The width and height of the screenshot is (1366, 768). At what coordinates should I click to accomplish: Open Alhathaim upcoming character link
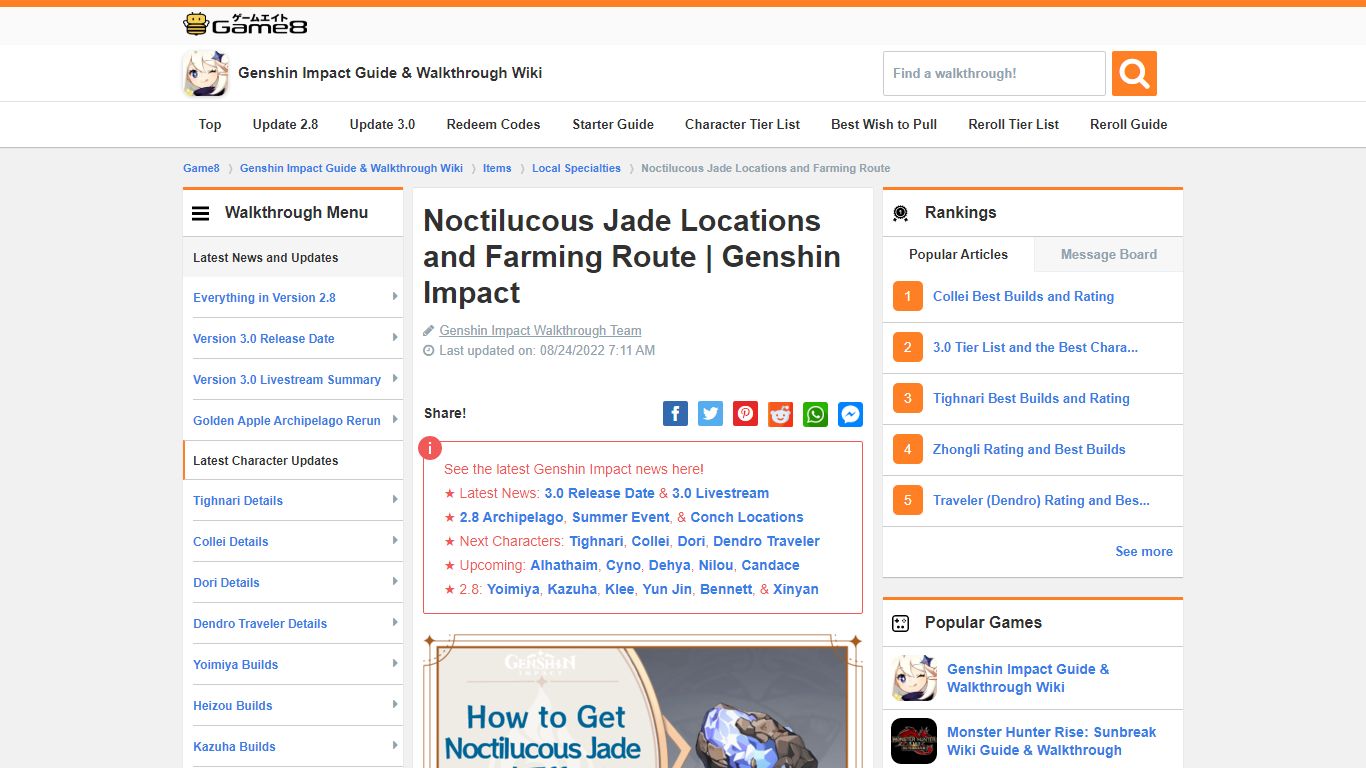coord(564,565)
